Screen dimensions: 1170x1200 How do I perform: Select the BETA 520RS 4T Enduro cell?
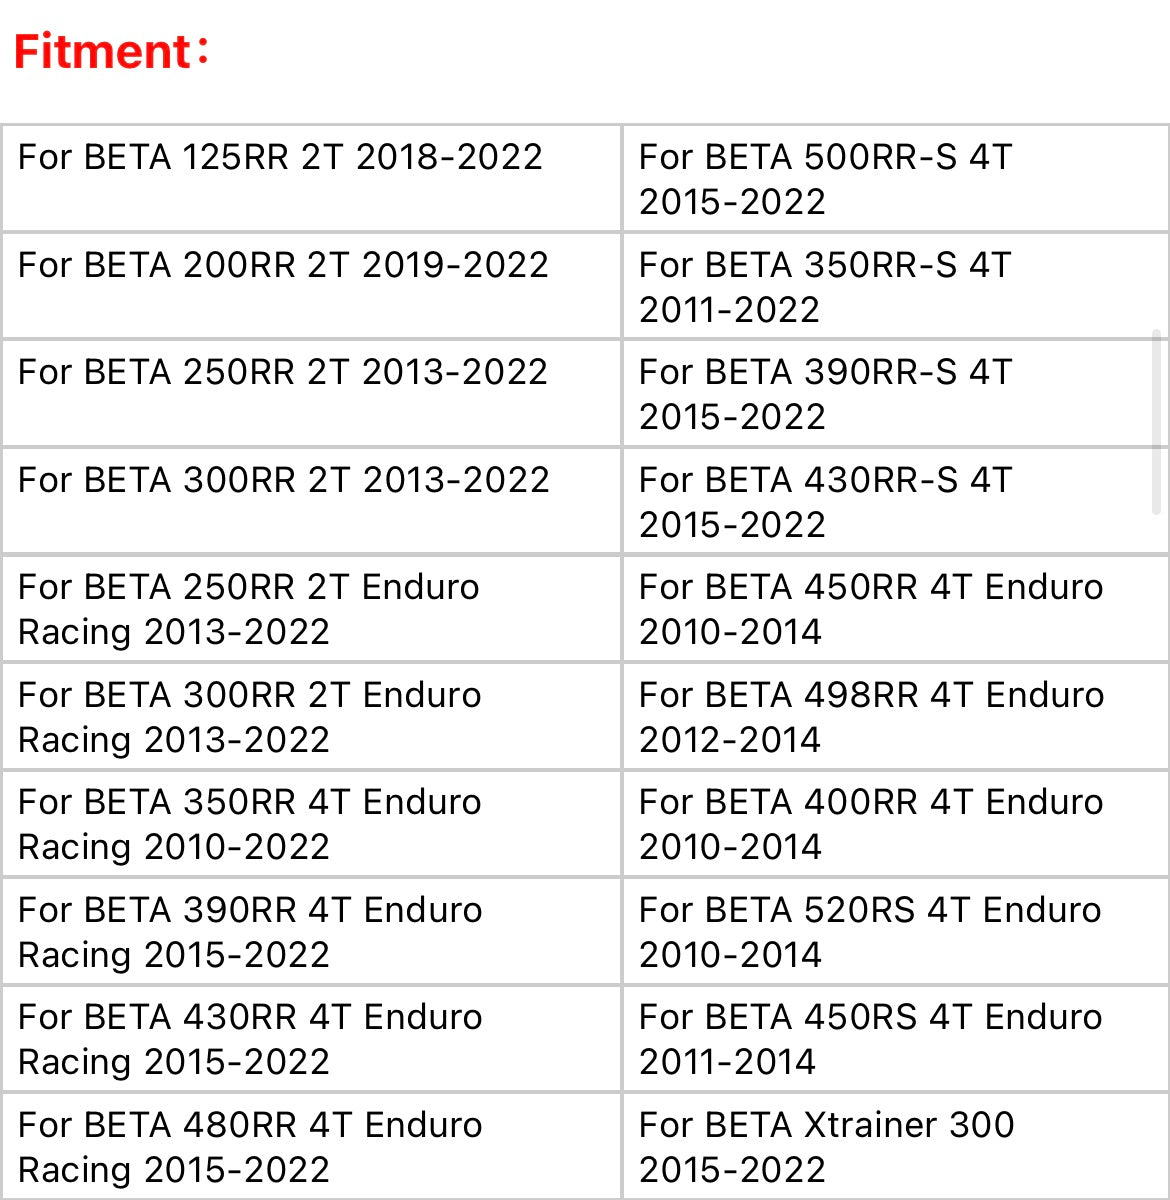(x=896, y=931)
